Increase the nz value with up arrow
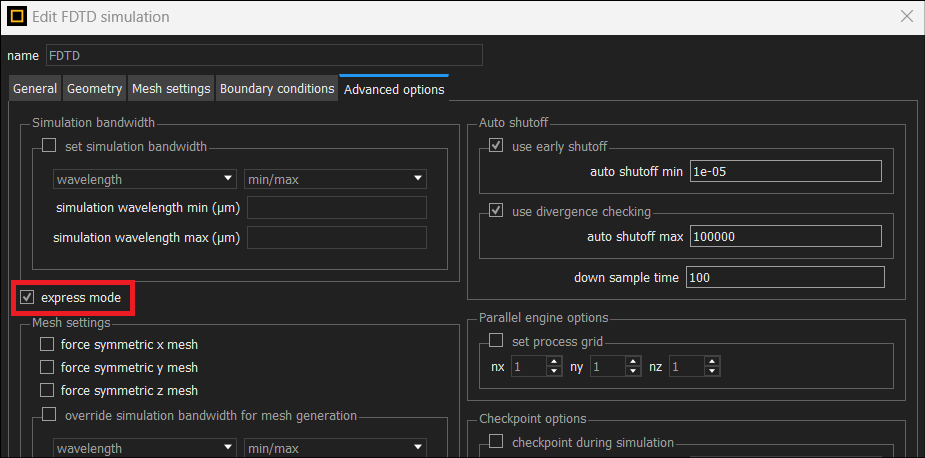Image resolution: width=925 pixels, height=458 pixels. pos(713,362)
